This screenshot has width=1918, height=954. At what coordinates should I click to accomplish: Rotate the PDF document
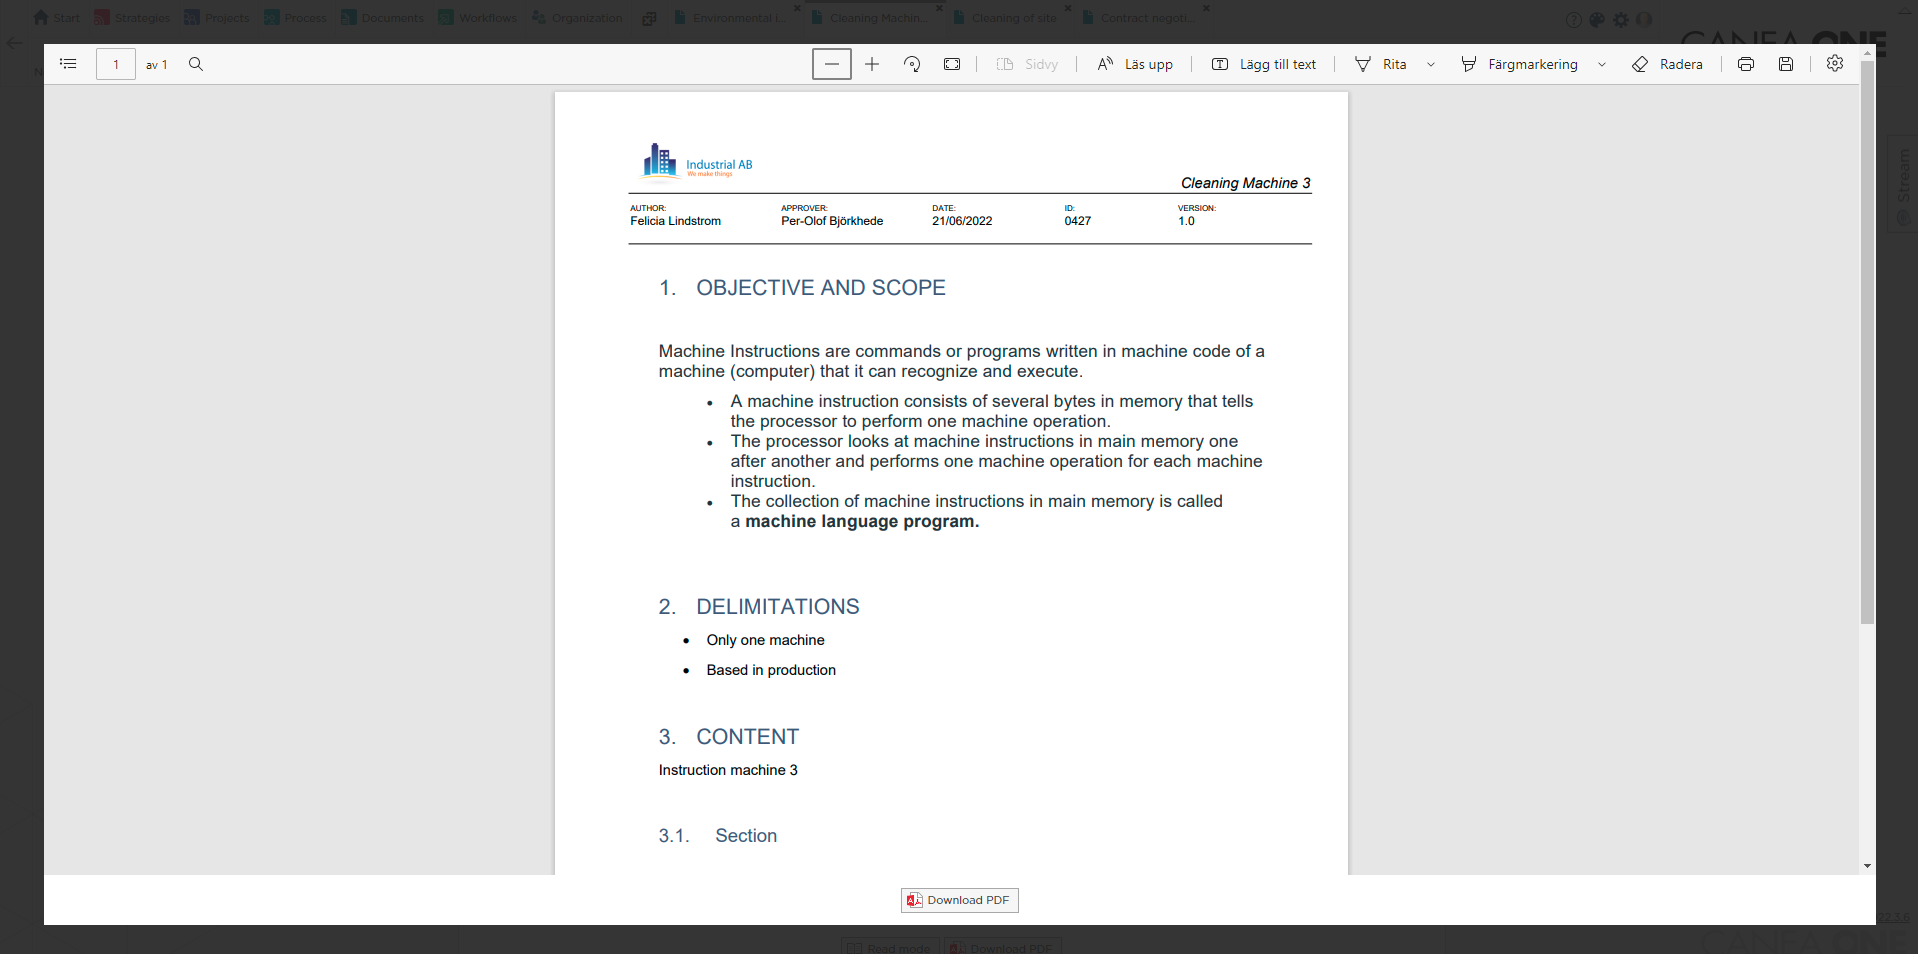point(911,64)
